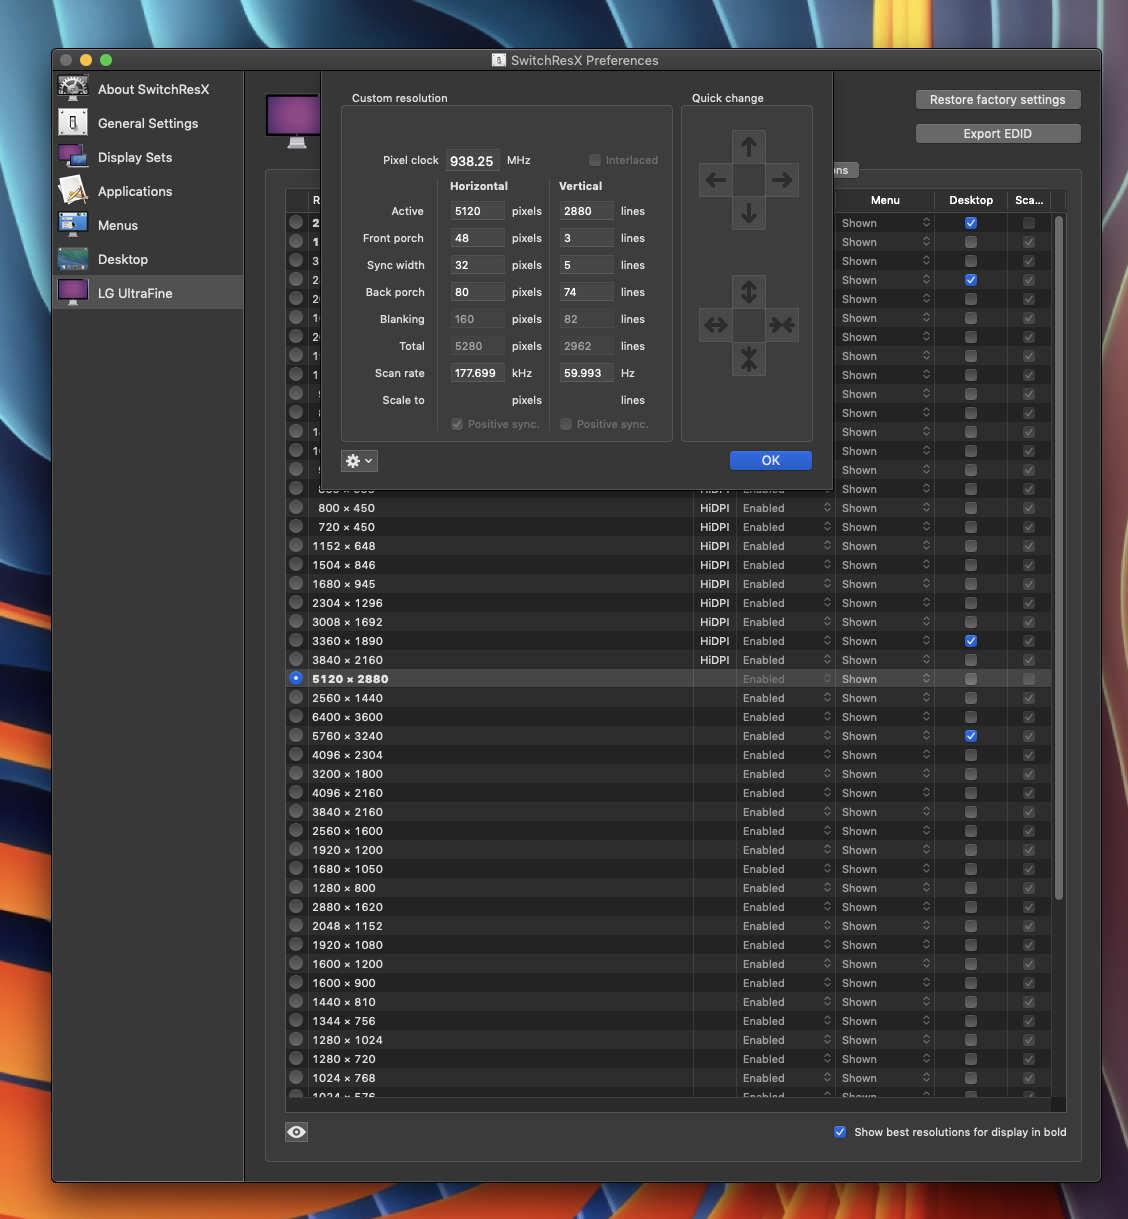Click the Desktop column header
This screenshot has width=1128, height=1219.
tap(971, 200)
